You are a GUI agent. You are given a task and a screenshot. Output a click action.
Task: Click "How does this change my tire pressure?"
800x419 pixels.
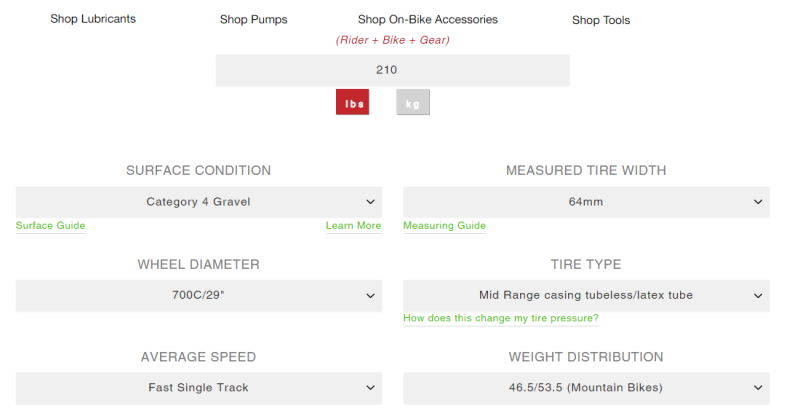click(x=500, y=319)
